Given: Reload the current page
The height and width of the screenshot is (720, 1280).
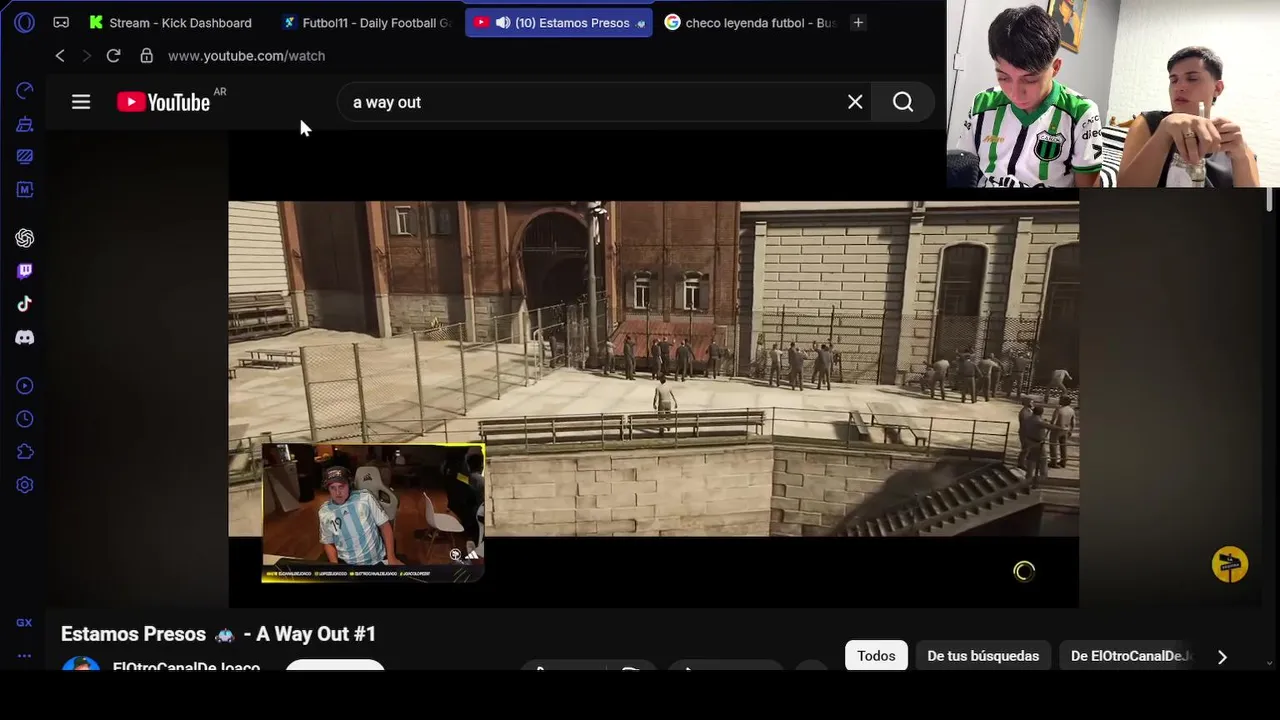Looking at the screenshot, I should 113,56.
